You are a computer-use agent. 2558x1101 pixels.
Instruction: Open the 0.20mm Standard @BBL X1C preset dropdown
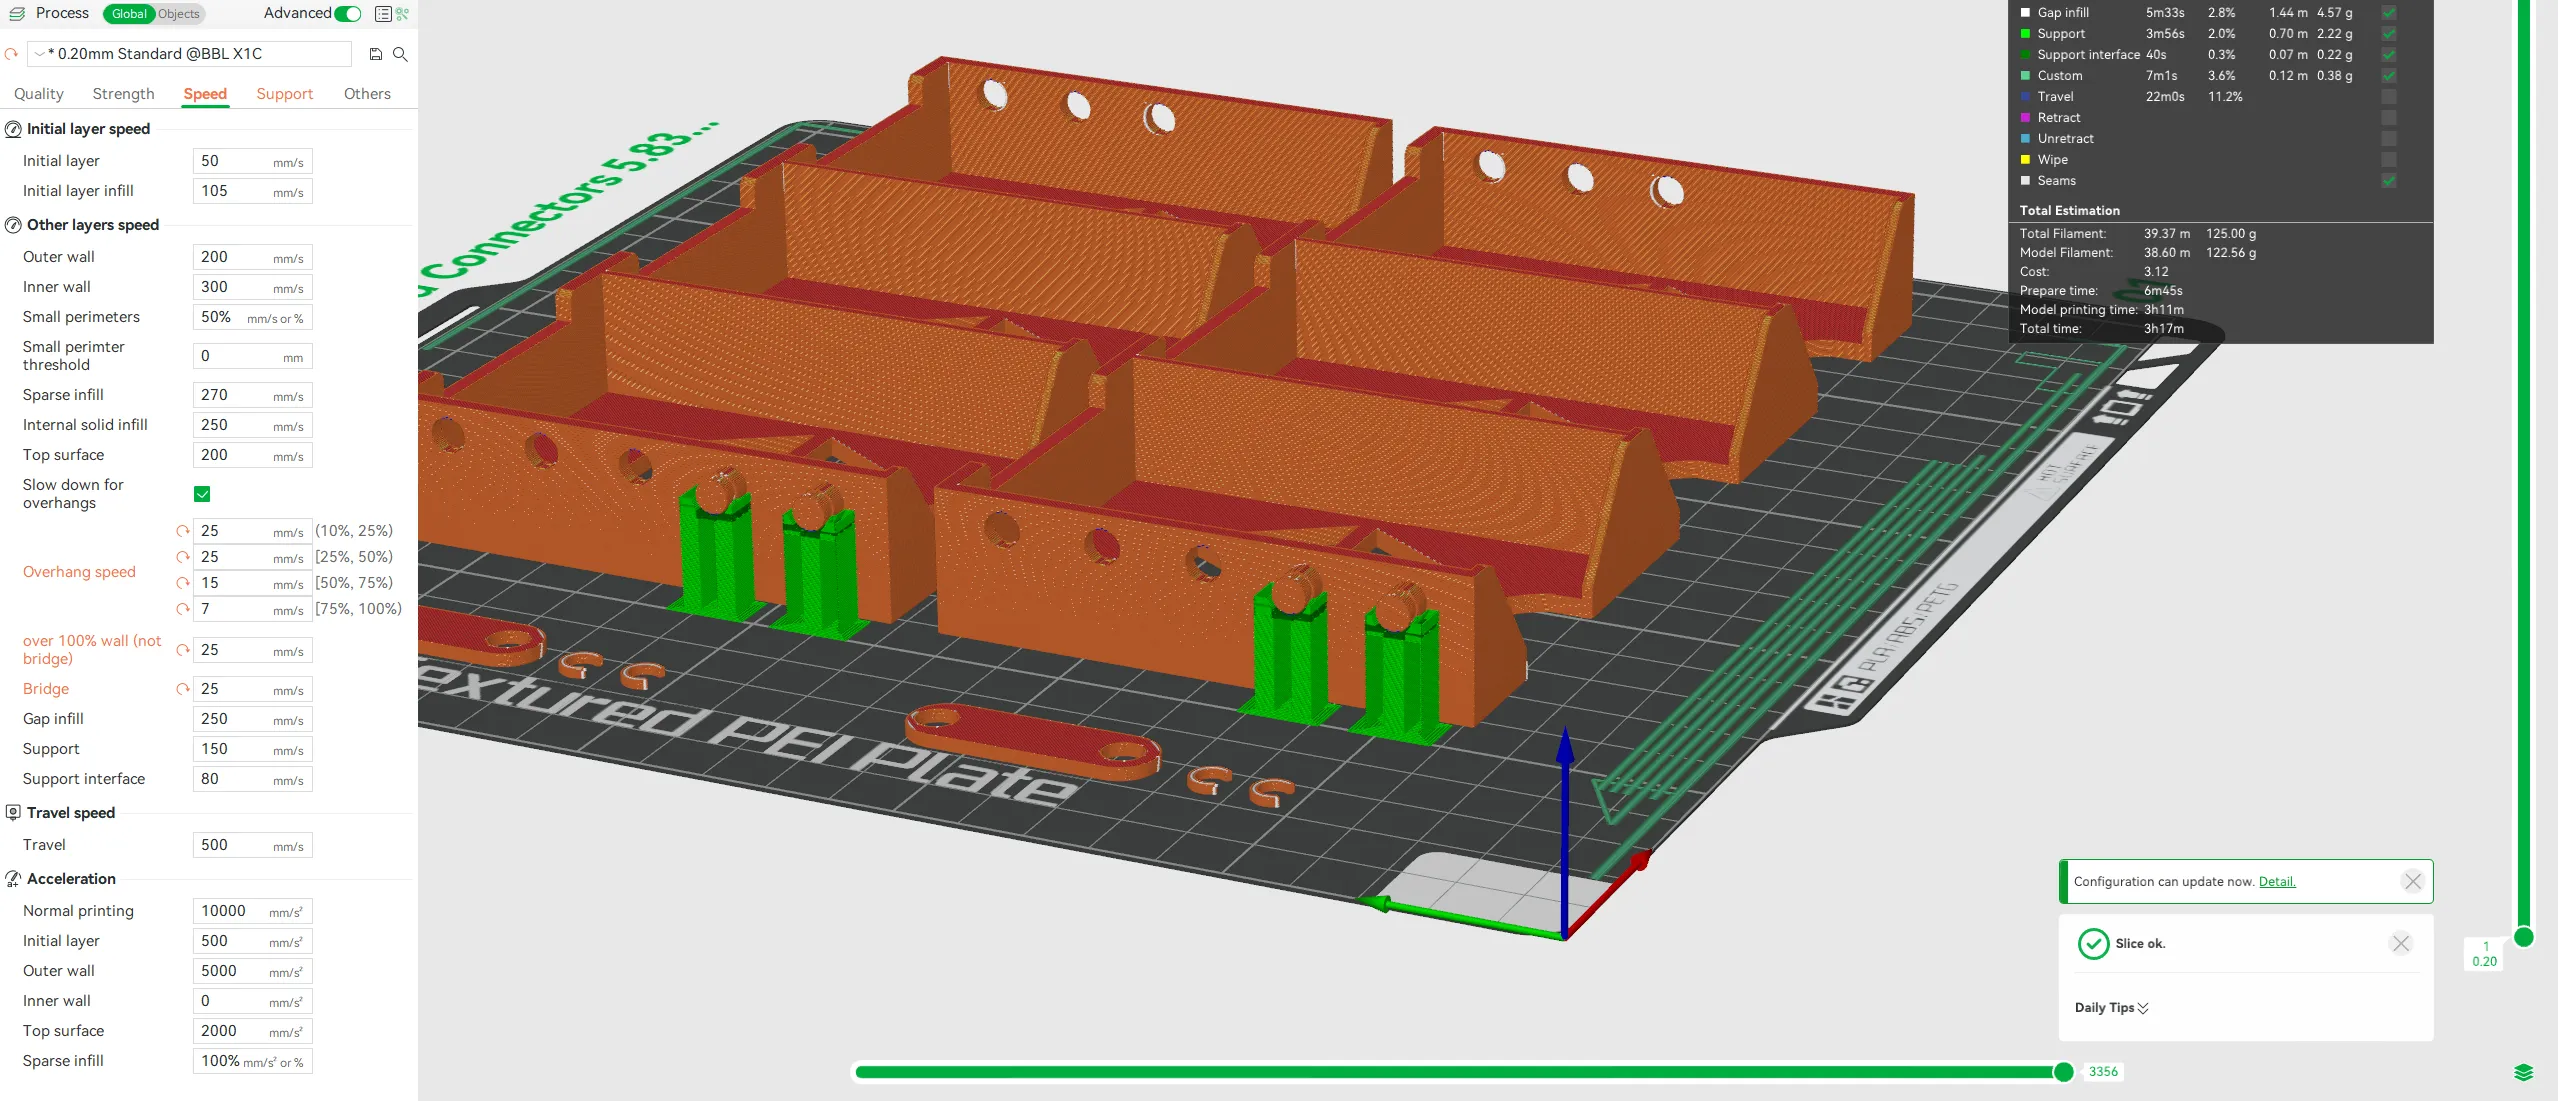tap(190, 54)
